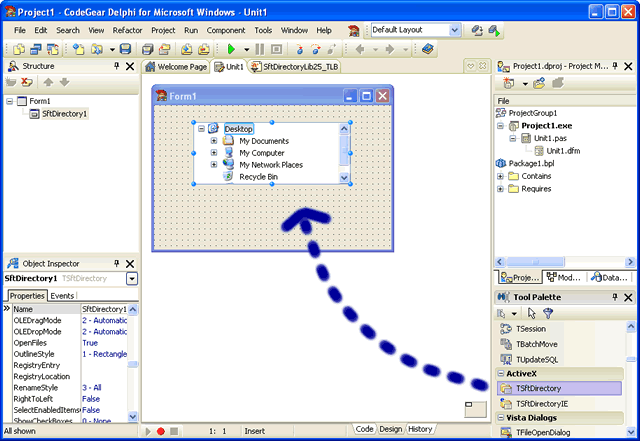
Task: Click the Project Manager horizontal scrollbar thumb
Action: [536, 262]
